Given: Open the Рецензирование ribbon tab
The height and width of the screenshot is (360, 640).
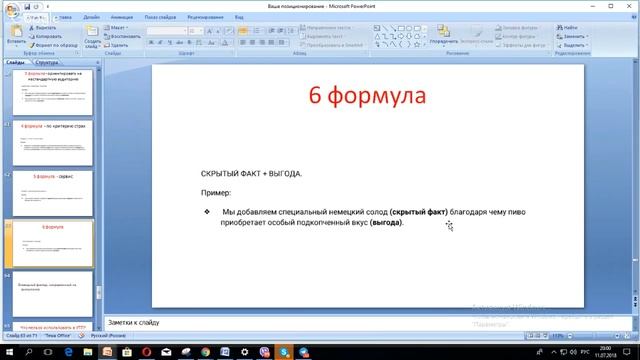Looking at the screenshot, I should [205, 17].
